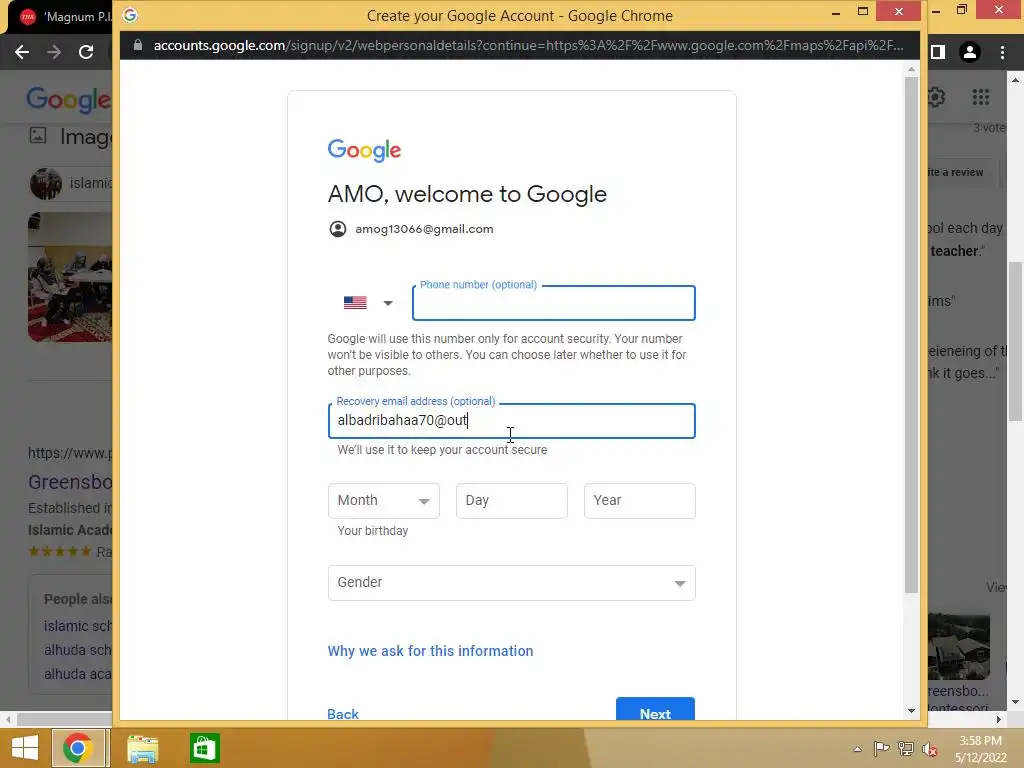1024x768 pixels.
Task: Open the country flag code dropdown
Action: click(x=368, y=303)
